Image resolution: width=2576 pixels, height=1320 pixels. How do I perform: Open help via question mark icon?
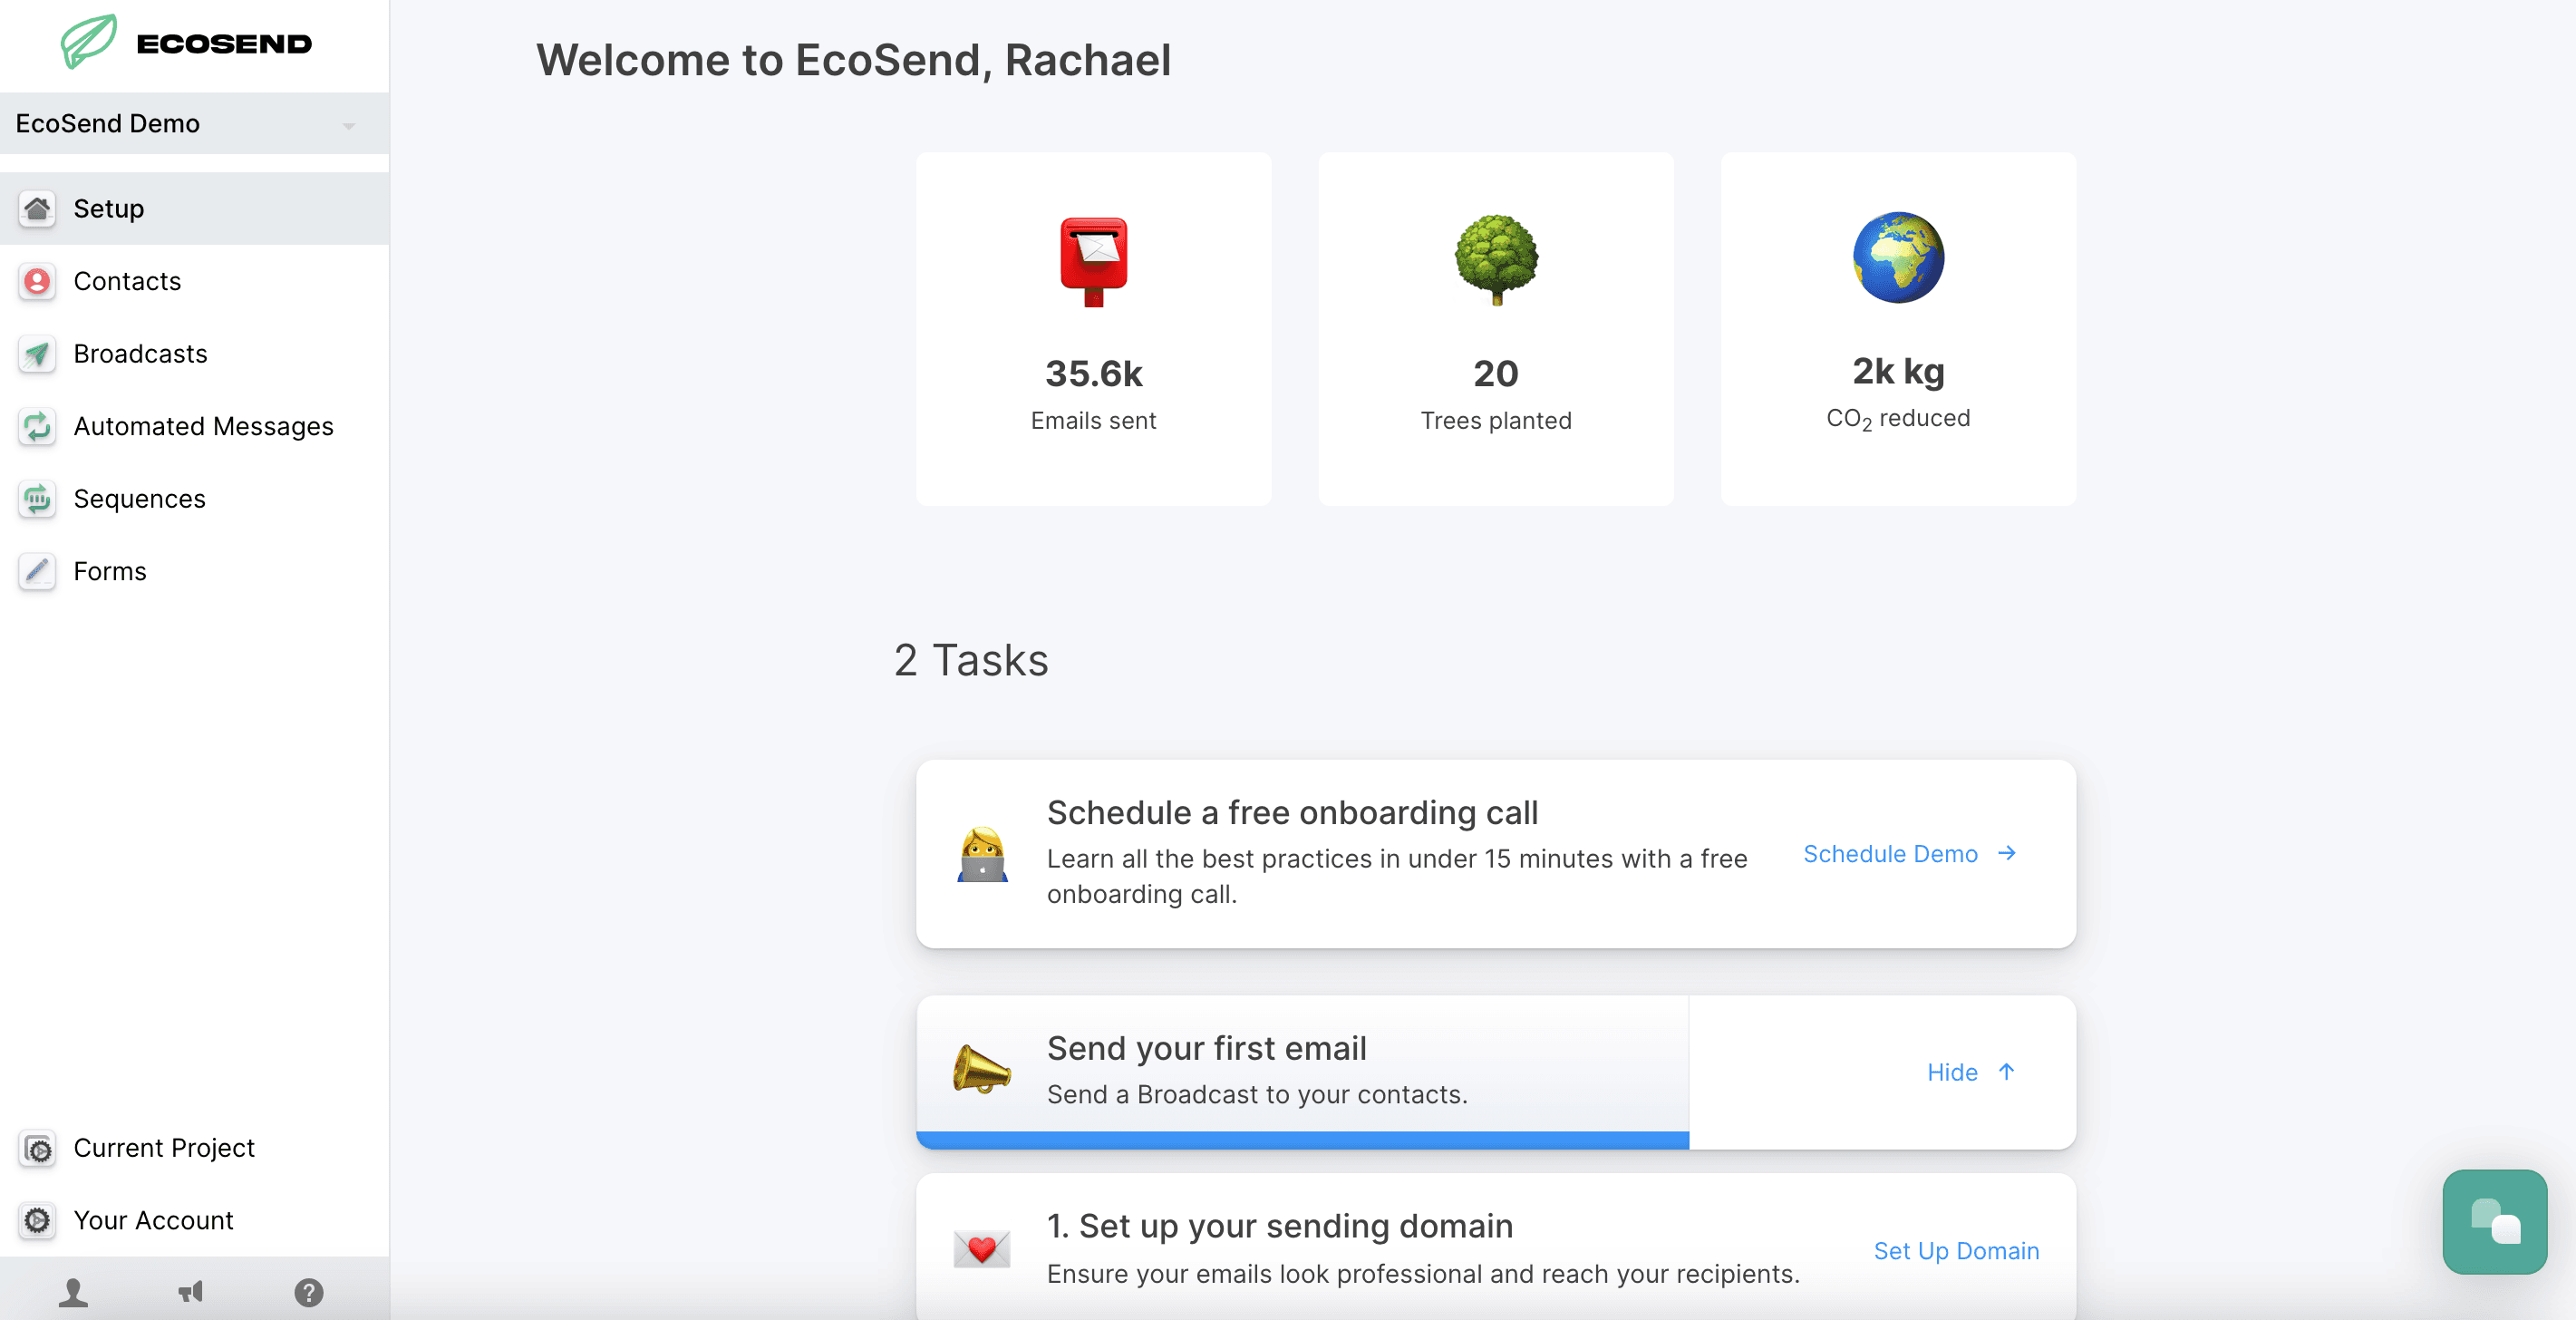coord(308,1292)
